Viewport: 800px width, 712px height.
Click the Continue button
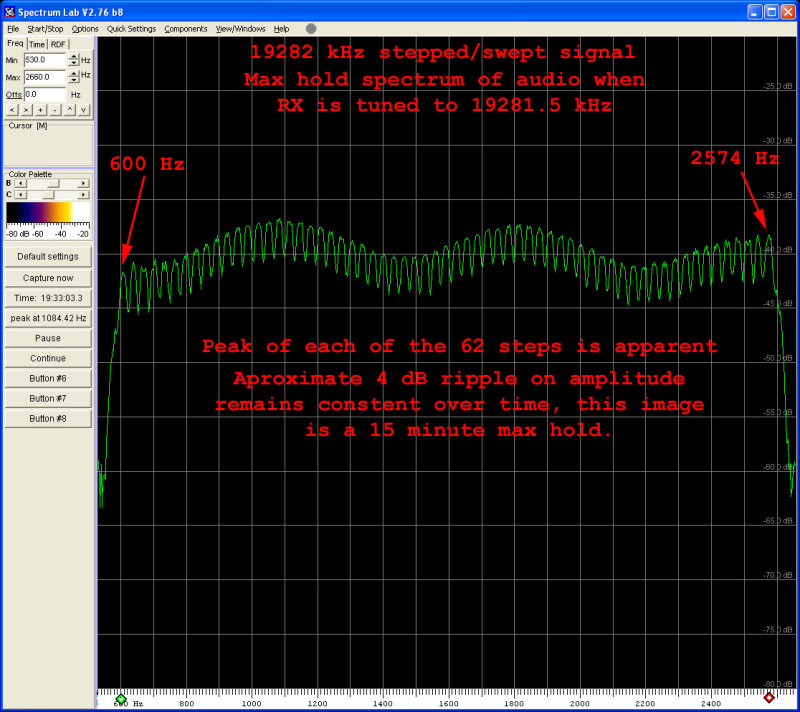point(48,358)
